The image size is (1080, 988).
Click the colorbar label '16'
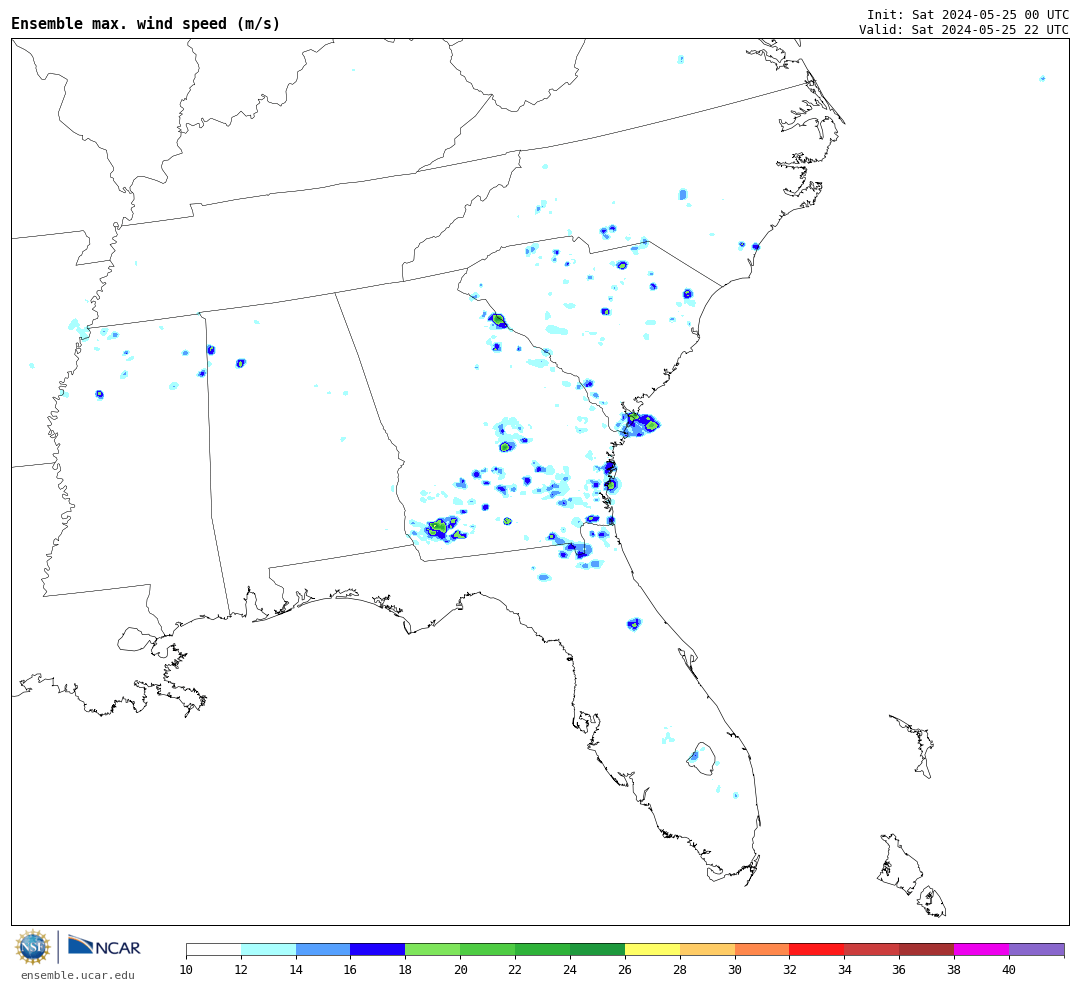351,970
